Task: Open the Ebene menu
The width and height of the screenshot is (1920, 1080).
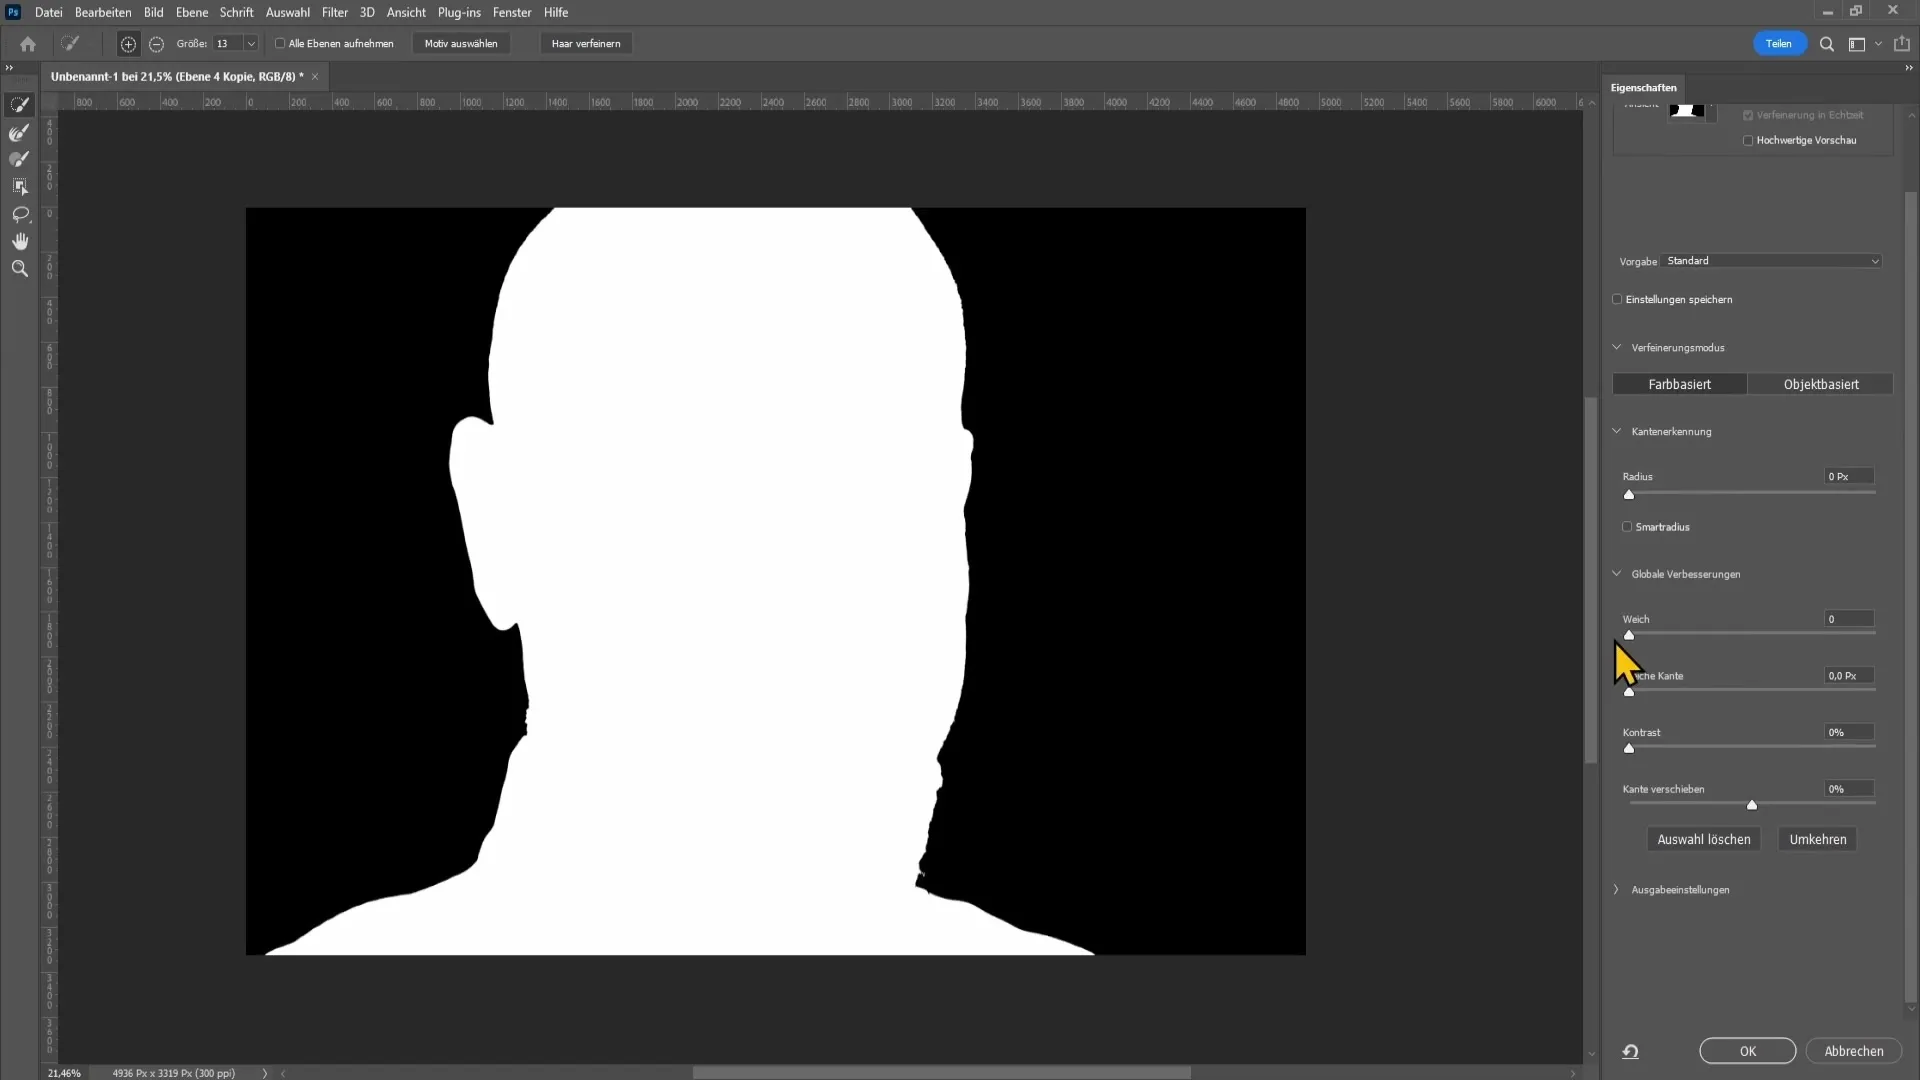Action: pos(192,12)
